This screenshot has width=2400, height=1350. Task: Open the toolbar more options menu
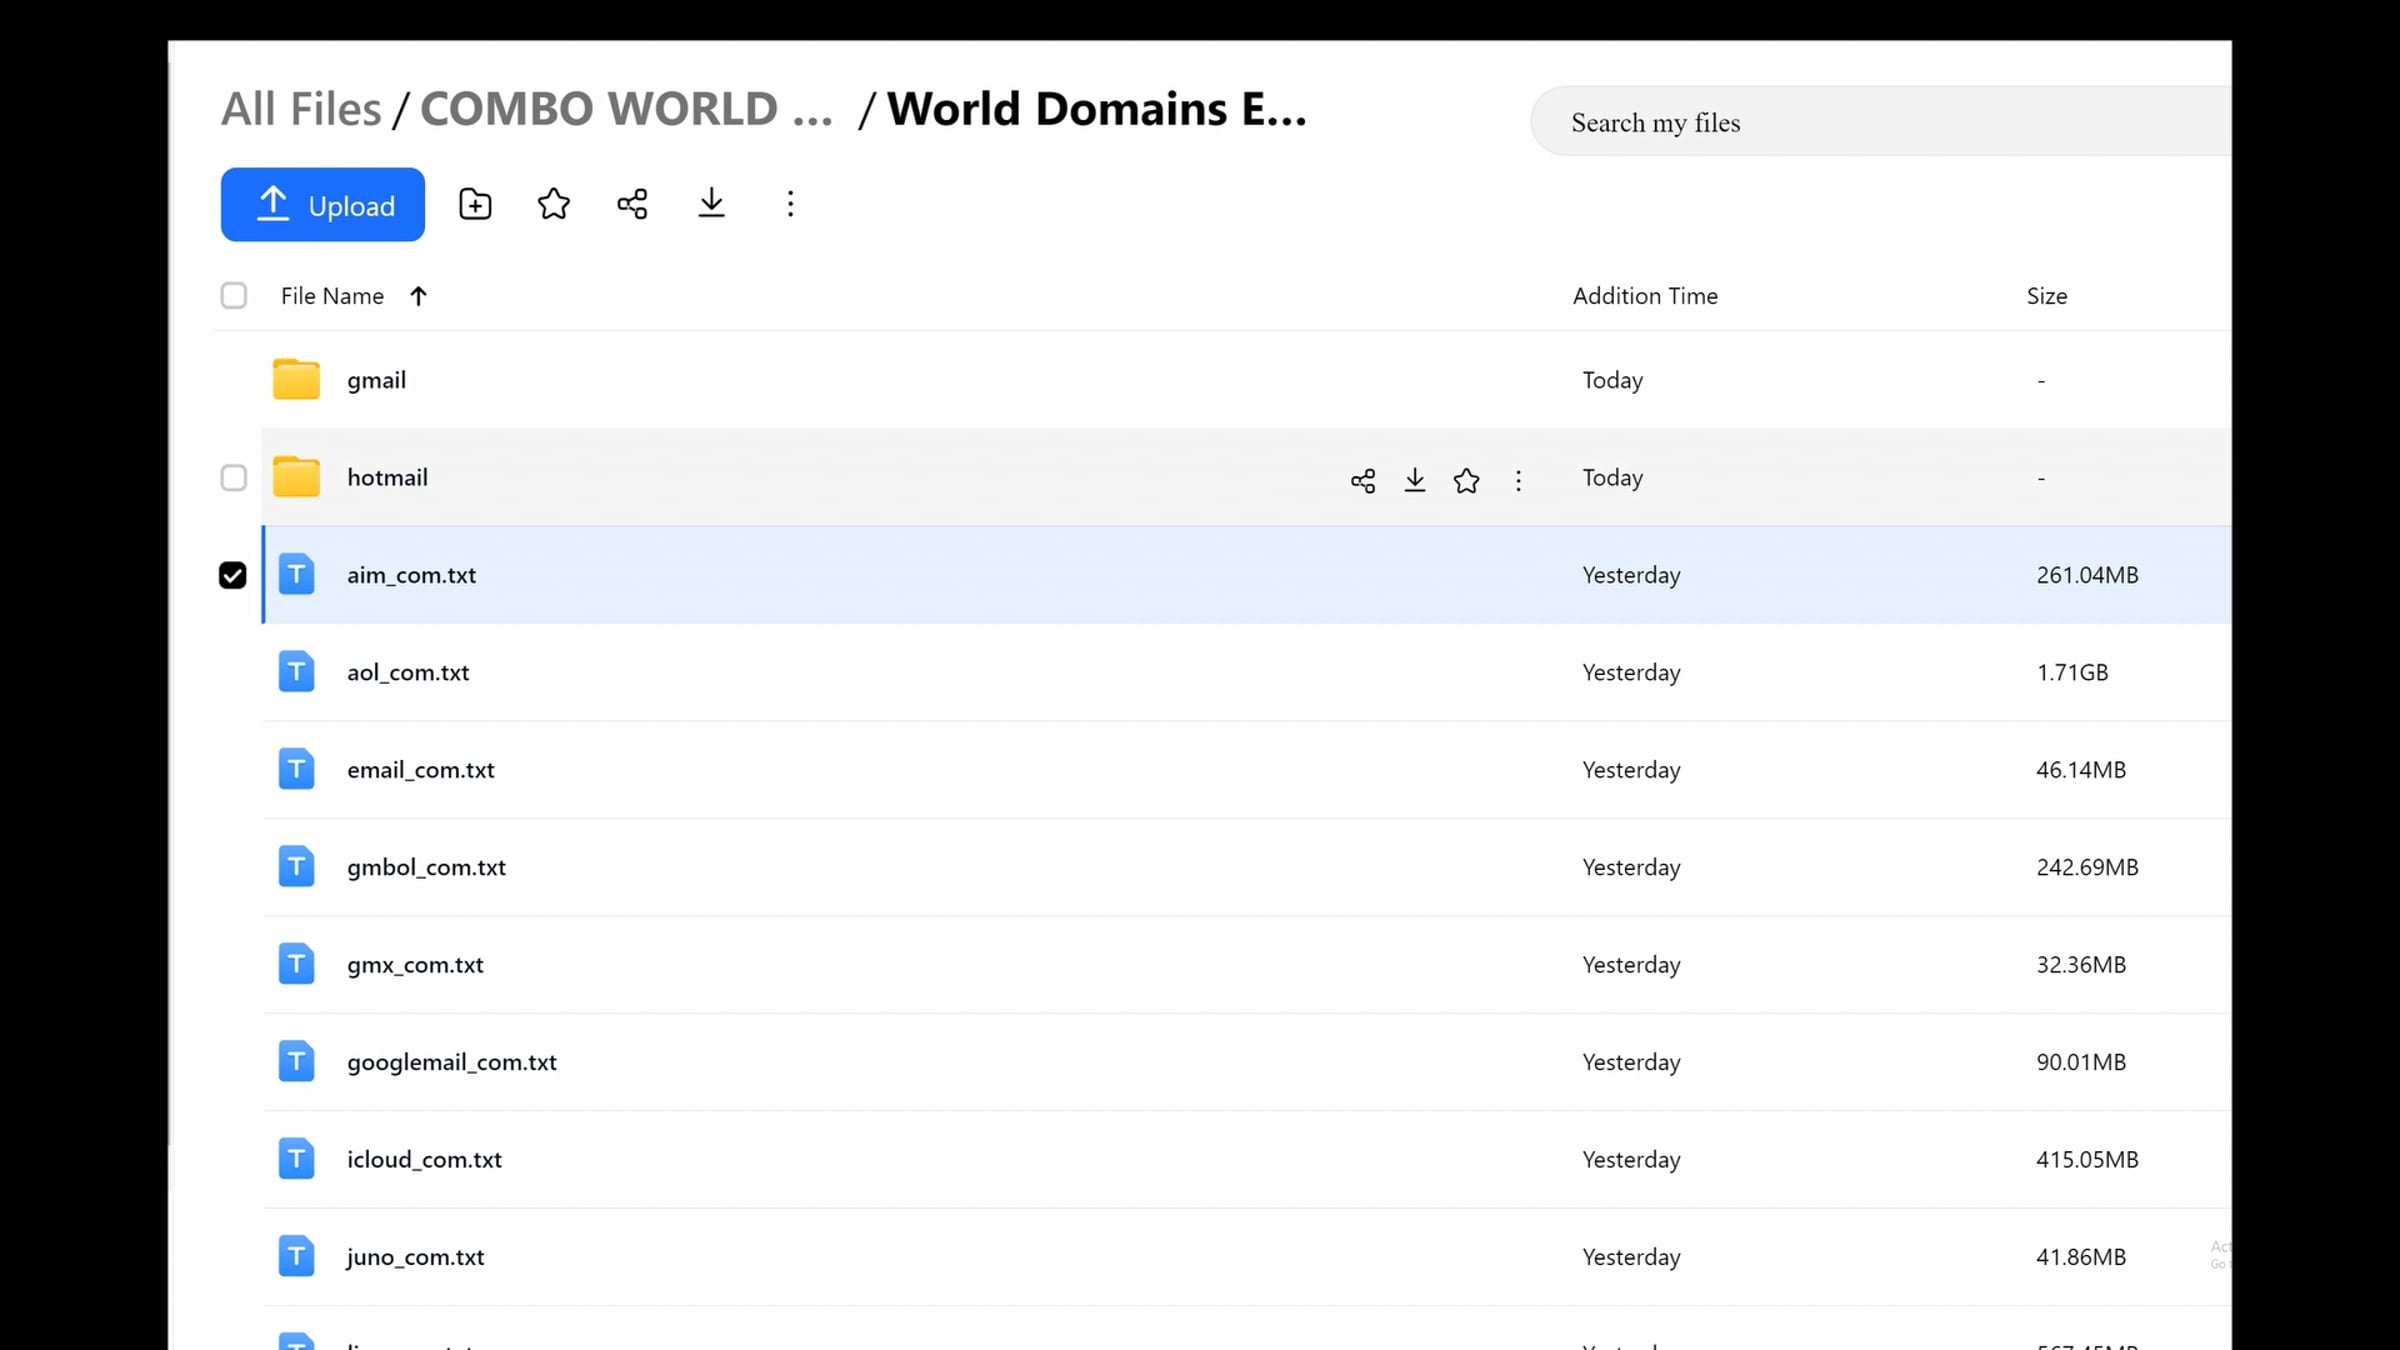[x=790, y=204]
